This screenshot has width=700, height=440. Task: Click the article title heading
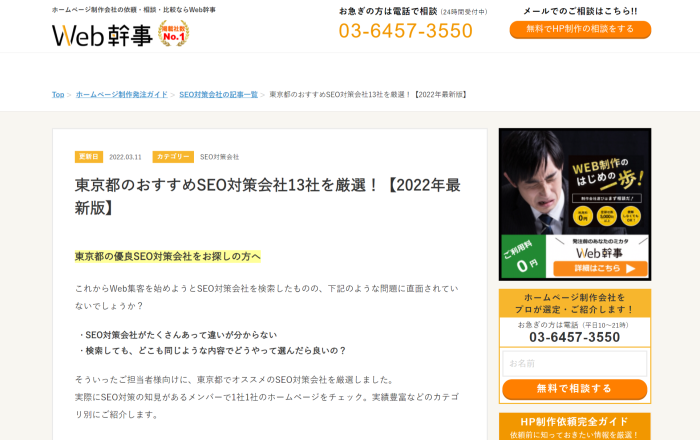point(267,196)
